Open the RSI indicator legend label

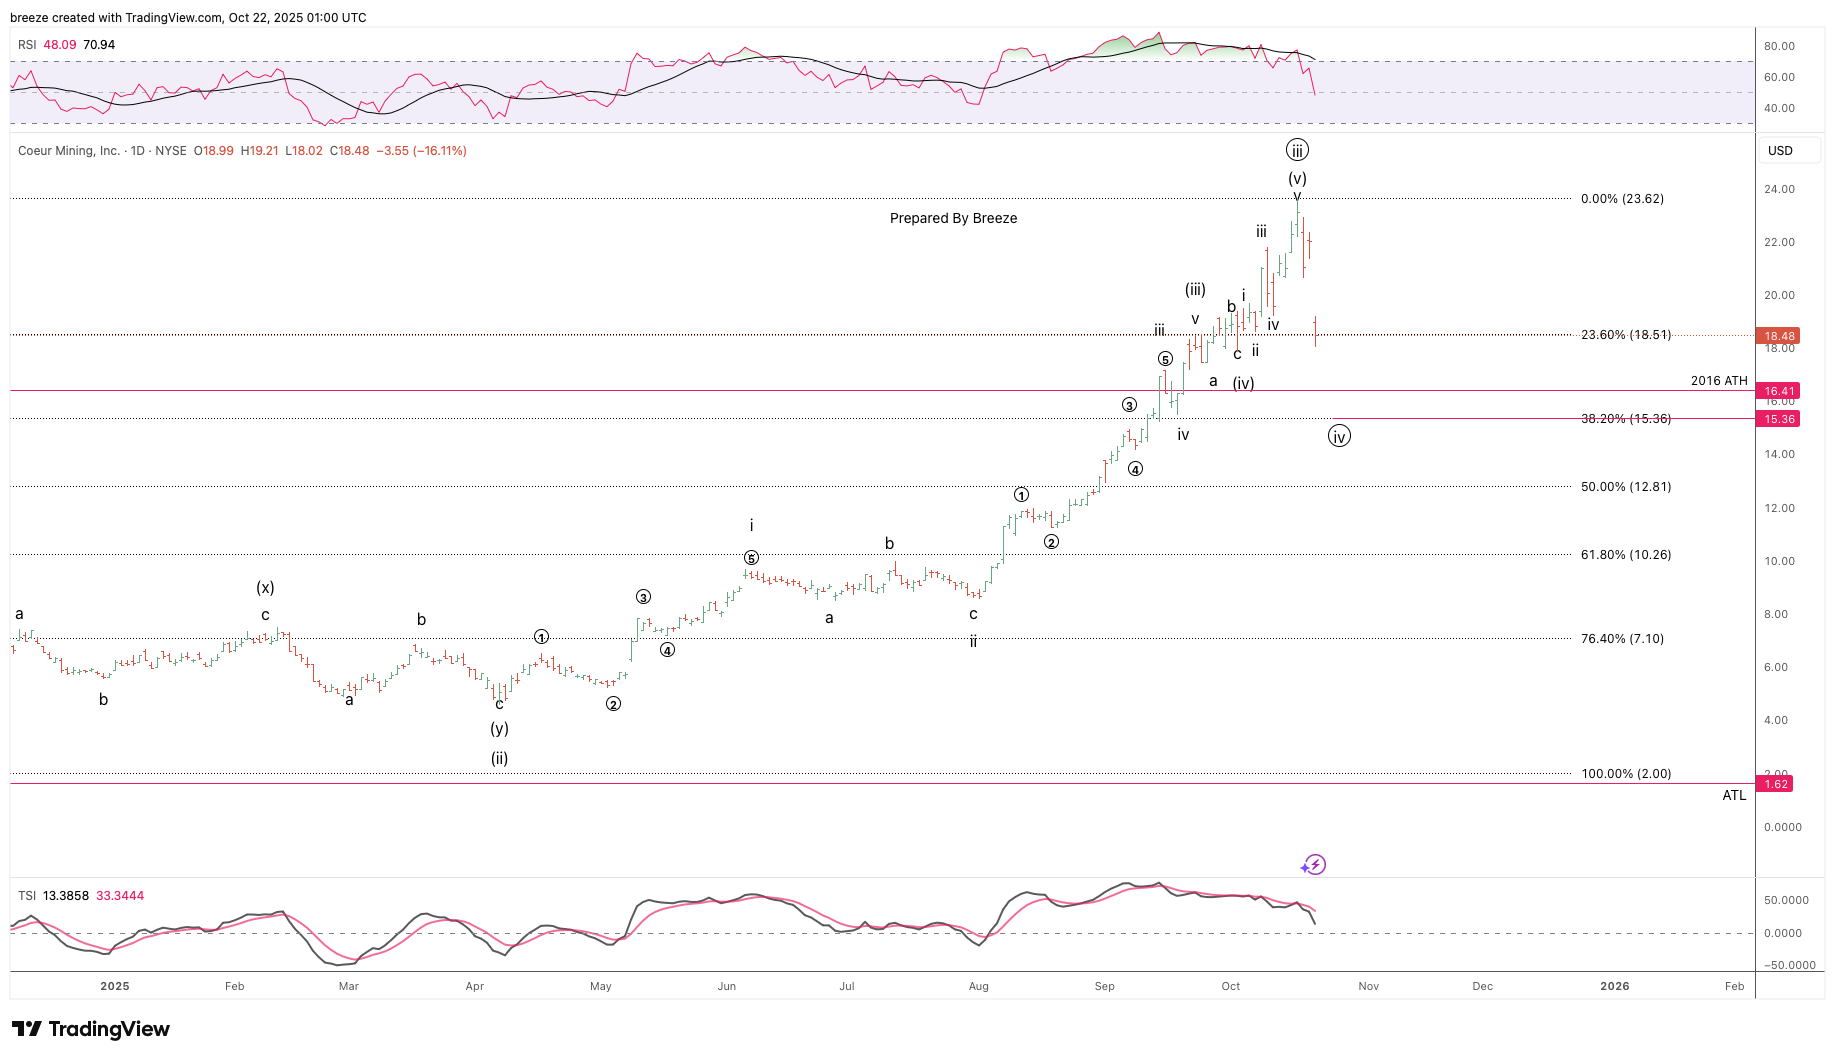[27, 45]
